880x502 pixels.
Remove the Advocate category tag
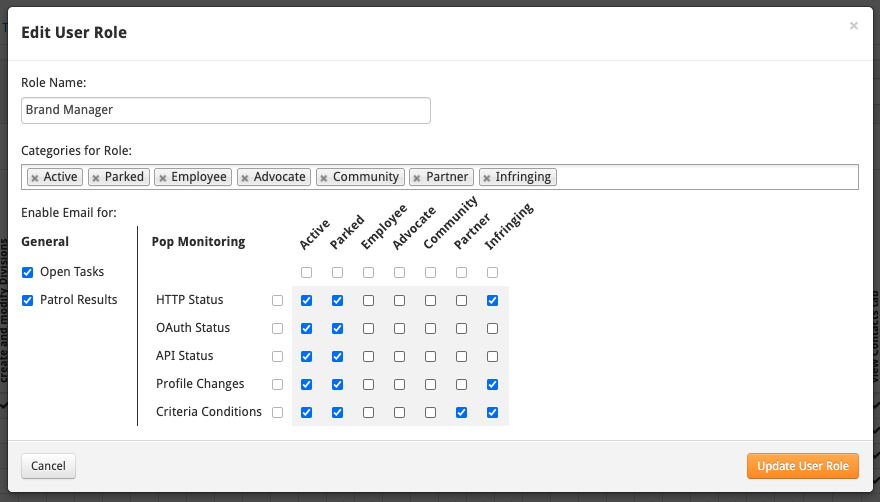click(x=245, y=177)
